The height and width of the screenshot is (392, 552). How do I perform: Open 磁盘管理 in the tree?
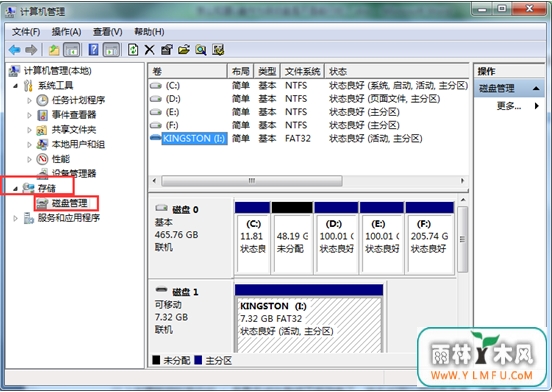[x=69, y=203]
